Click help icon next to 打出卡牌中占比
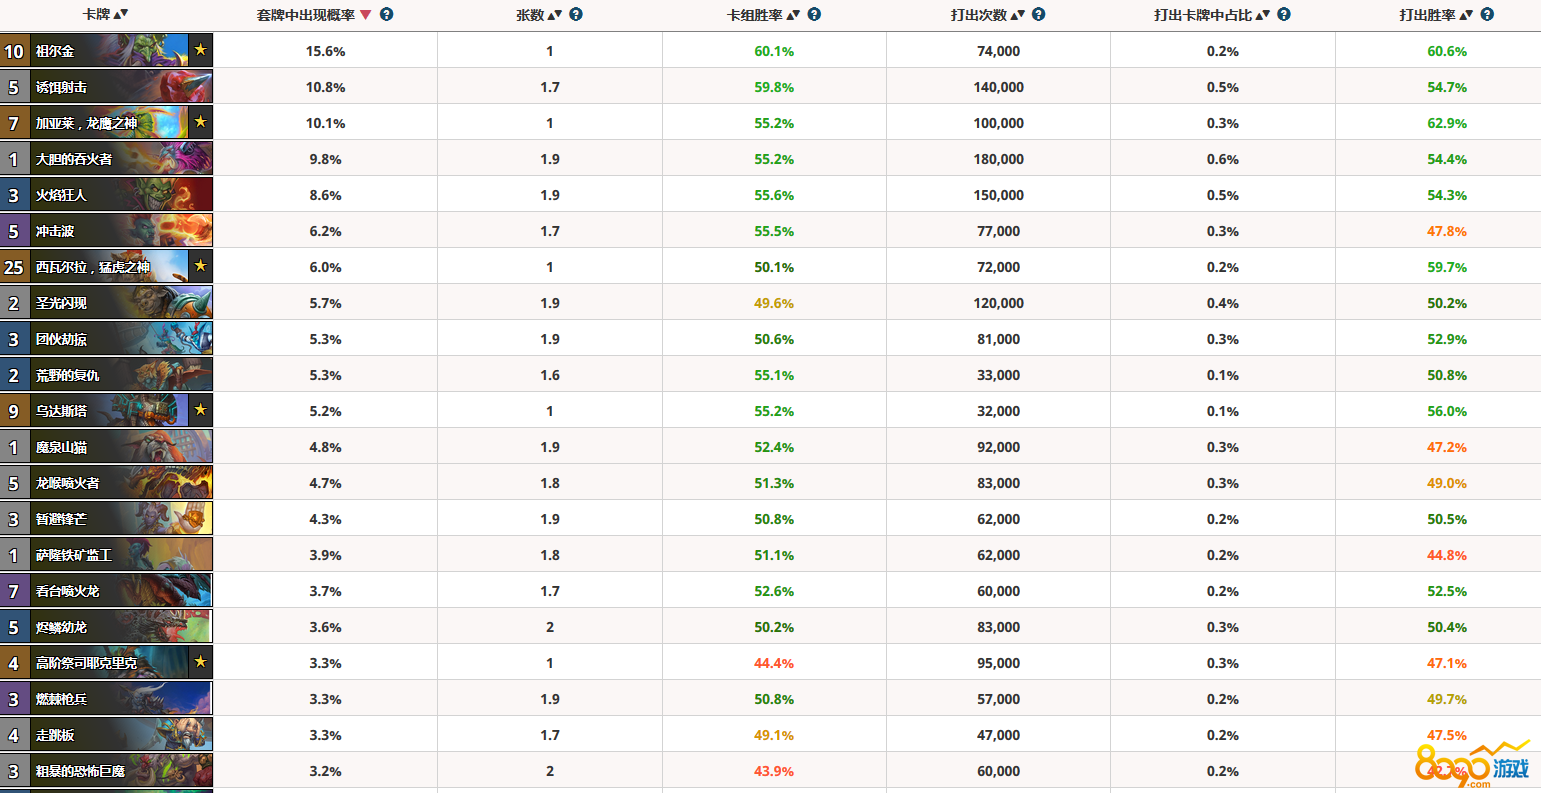1541x793 pixels. (x=1284, y=15)
